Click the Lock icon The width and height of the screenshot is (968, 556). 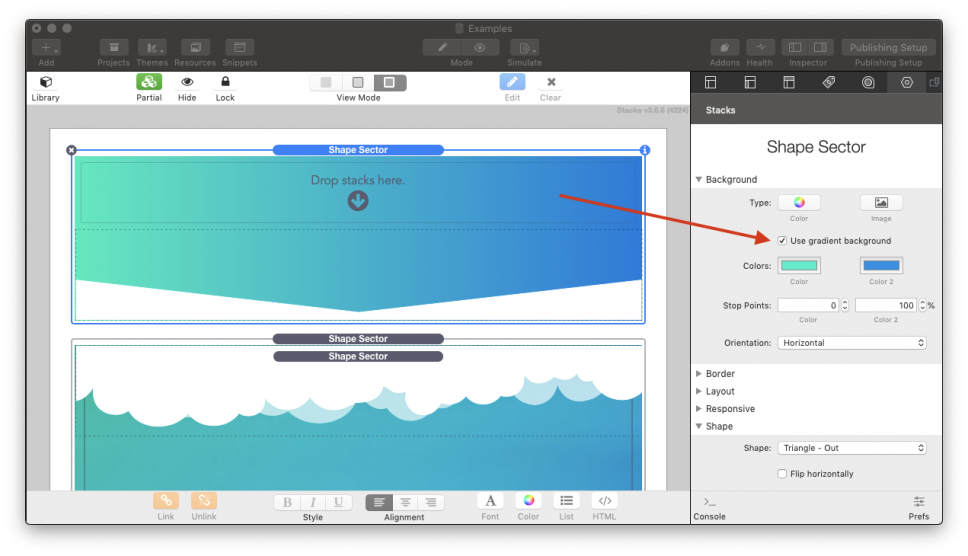click(x=225, y=81)
